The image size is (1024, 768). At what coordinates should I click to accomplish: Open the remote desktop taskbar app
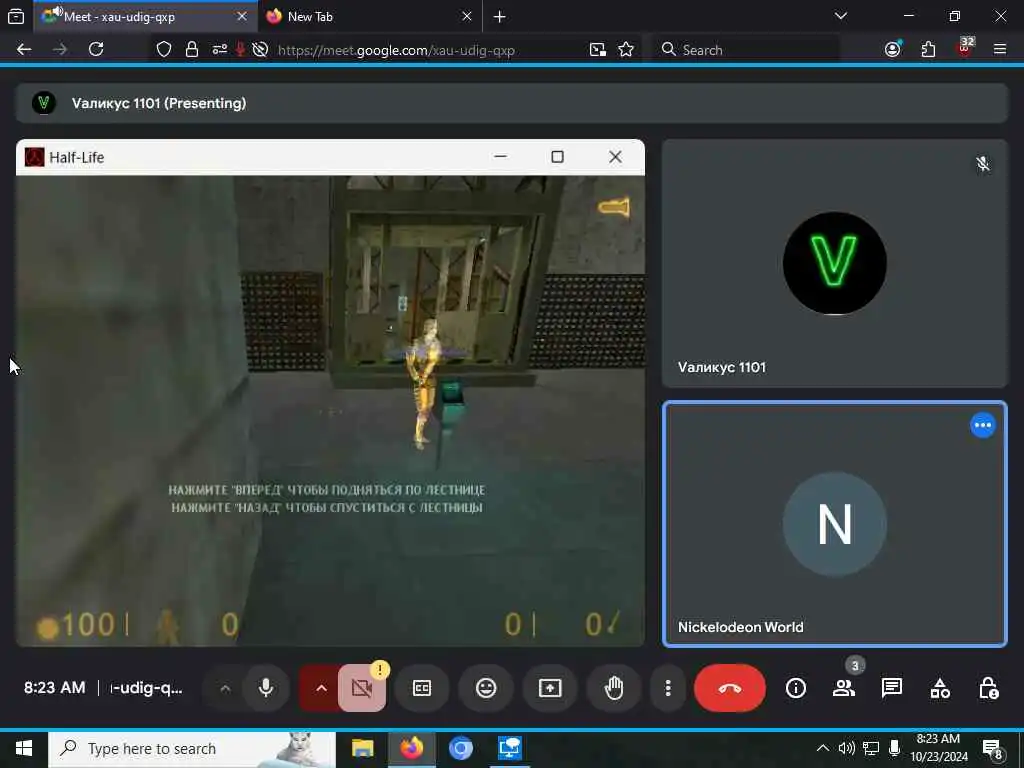pyautogui.click(x=509, y=748)
